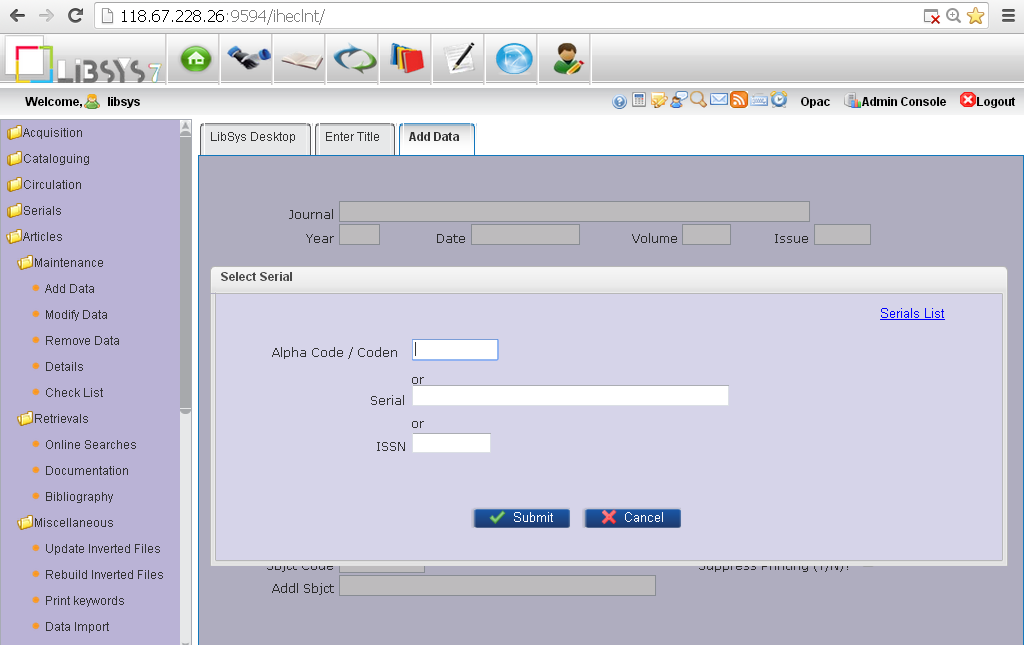Select the pen and paper toolbar icon
This screenshot has height=645, width=1024.
(458, 58)
